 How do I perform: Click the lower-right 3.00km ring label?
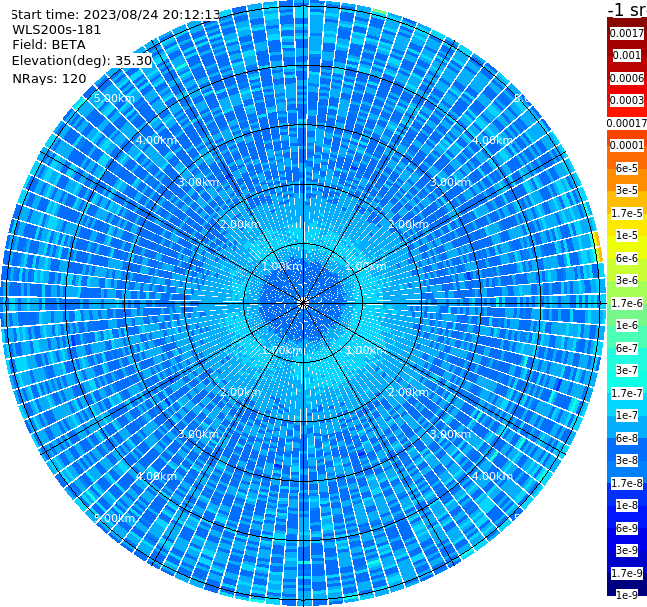coord(450,434)
